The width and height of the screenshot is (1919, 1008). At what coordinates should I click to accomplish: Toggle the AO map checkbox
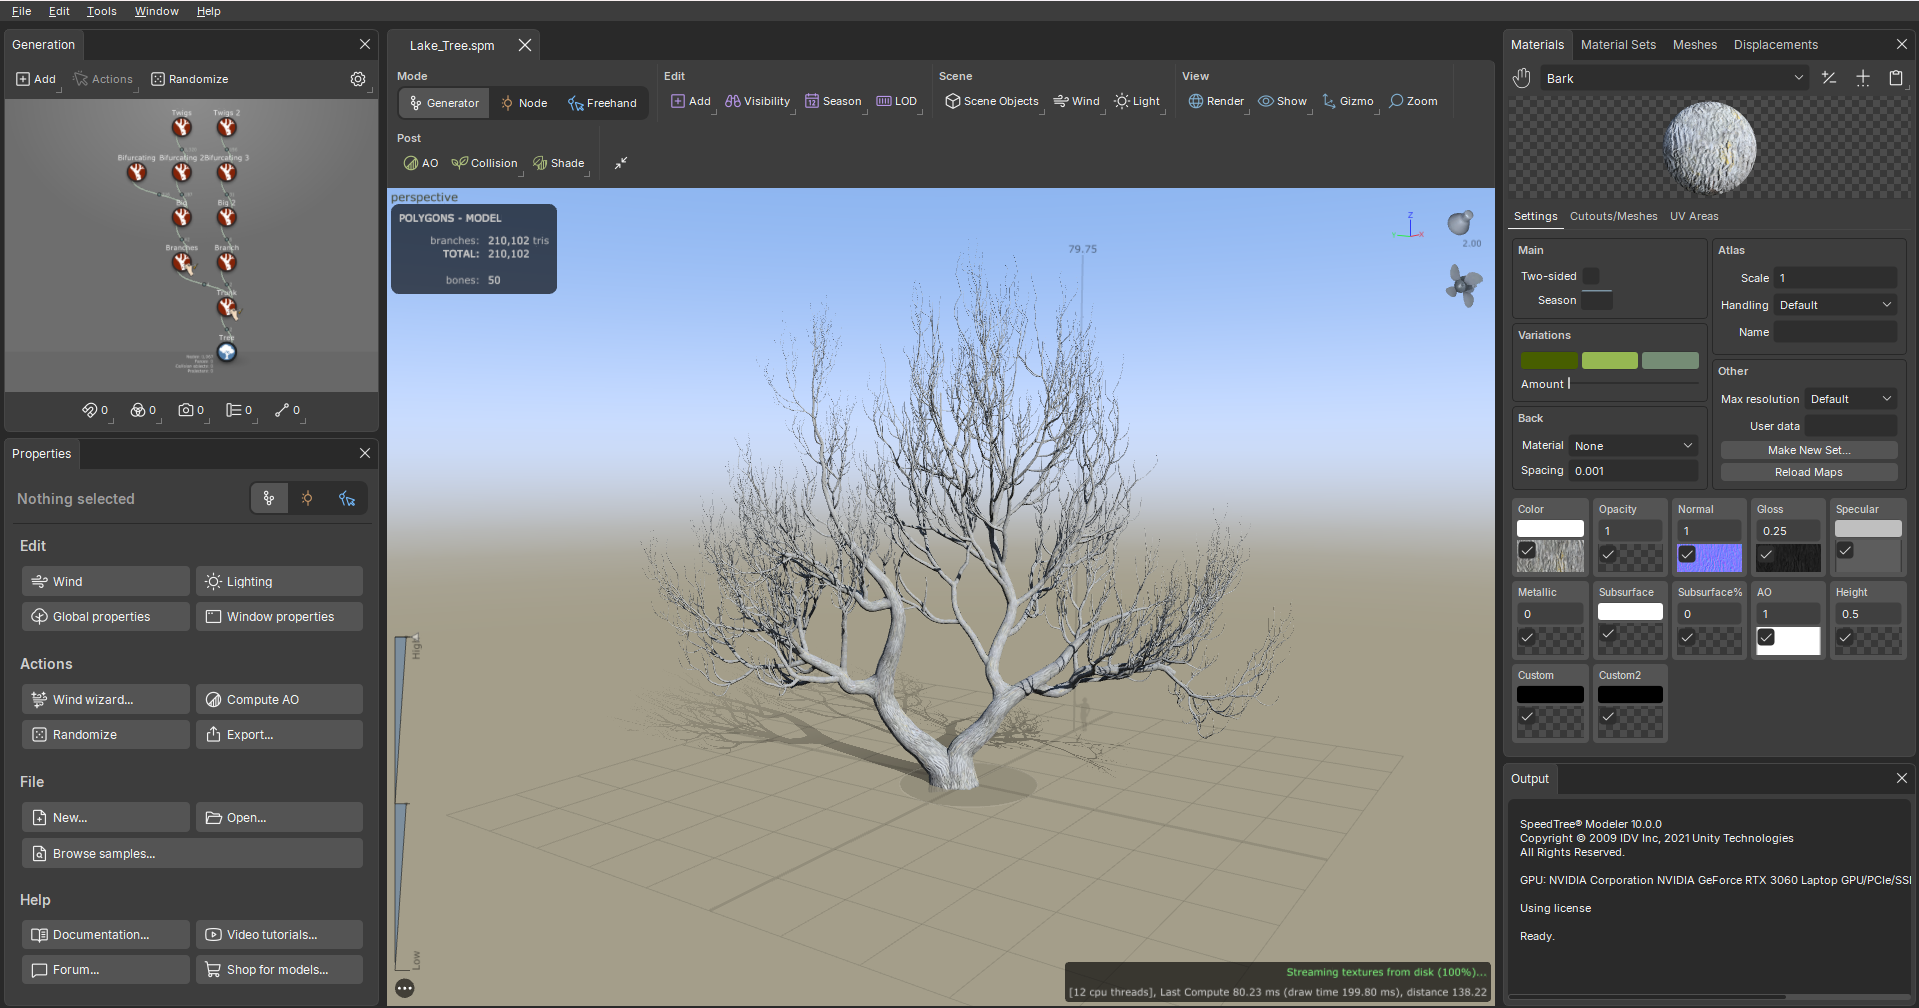1767,637
